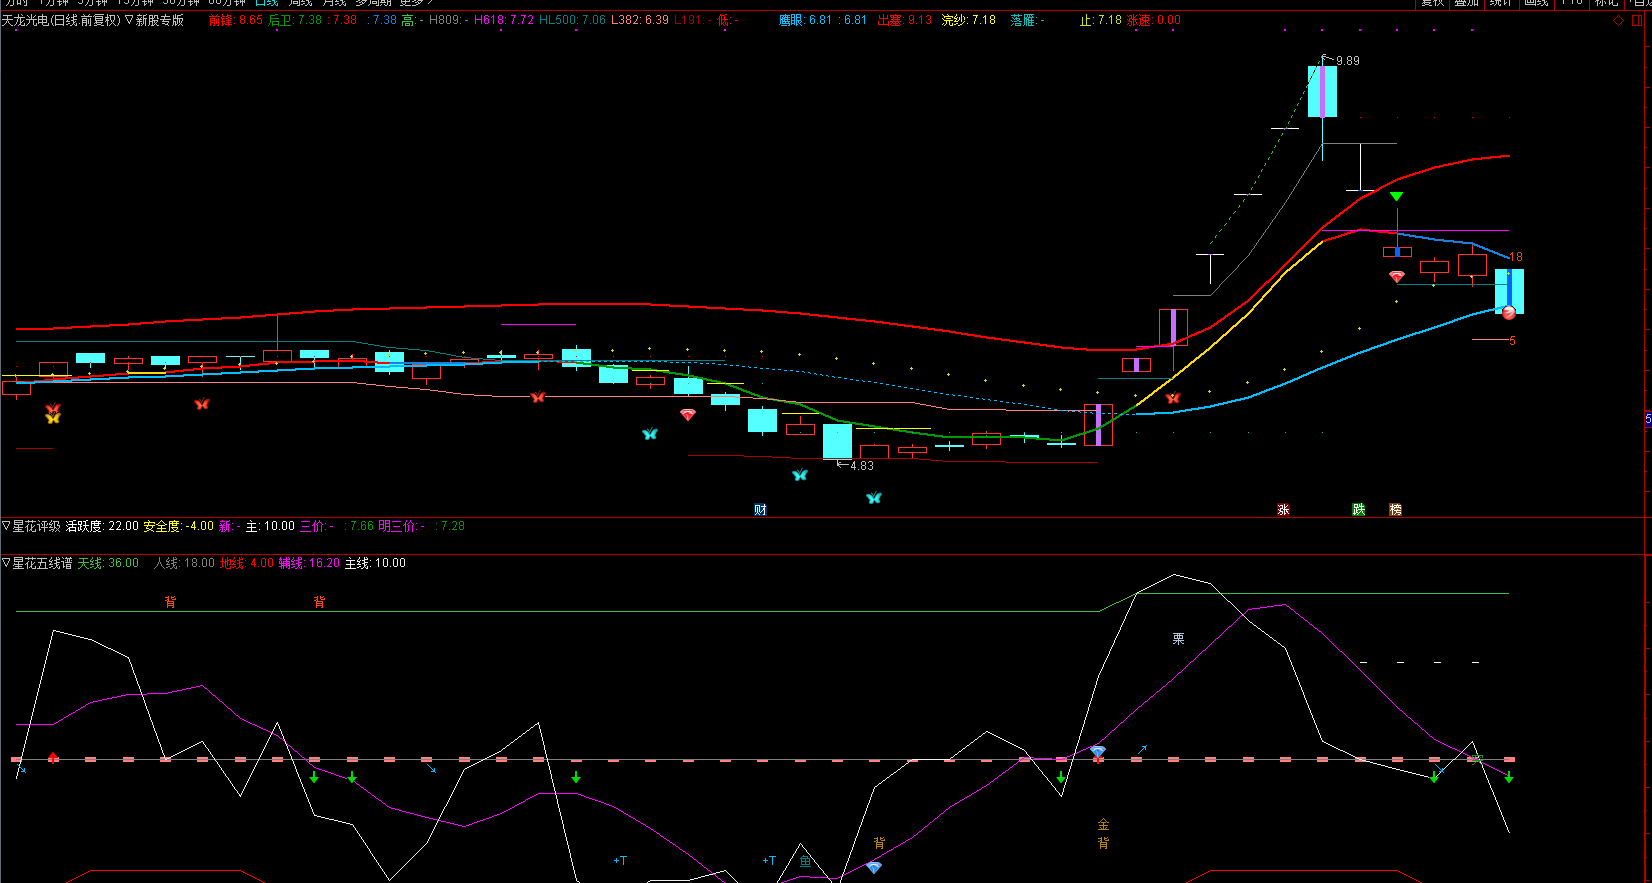Click the 星花评级 indicator name
The height and width of the screenshot is (883, 1652).
(x=36, y=526)
